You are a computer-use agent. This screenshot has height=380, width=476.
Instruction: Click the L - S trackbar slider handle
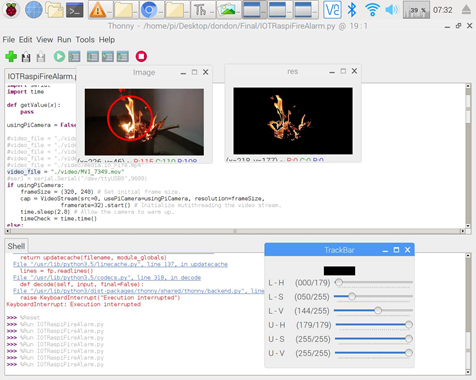(352, 296)
